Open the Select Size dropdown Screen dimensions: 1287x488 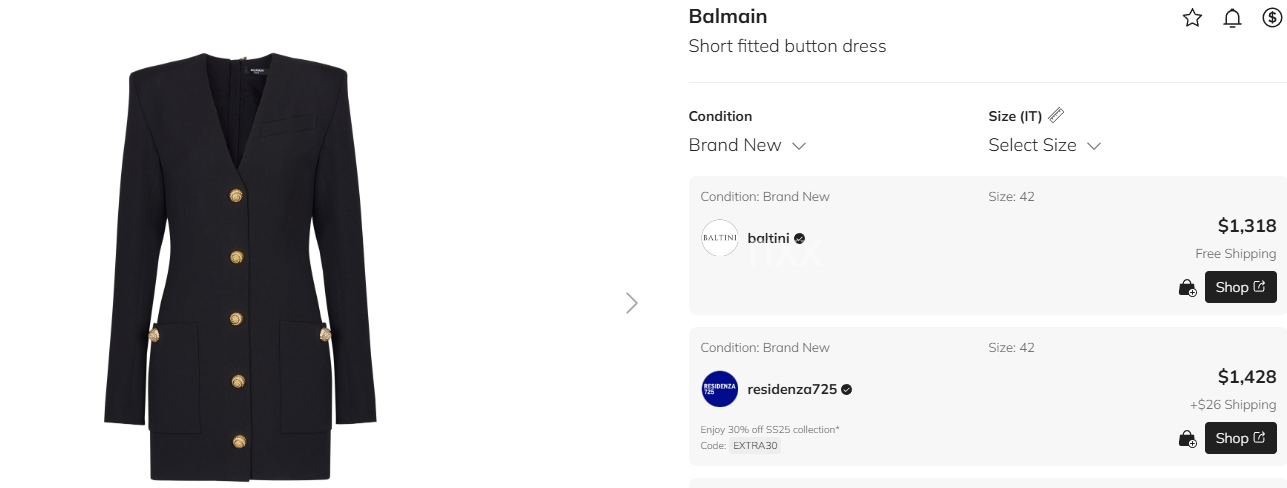pos(1045,145)
